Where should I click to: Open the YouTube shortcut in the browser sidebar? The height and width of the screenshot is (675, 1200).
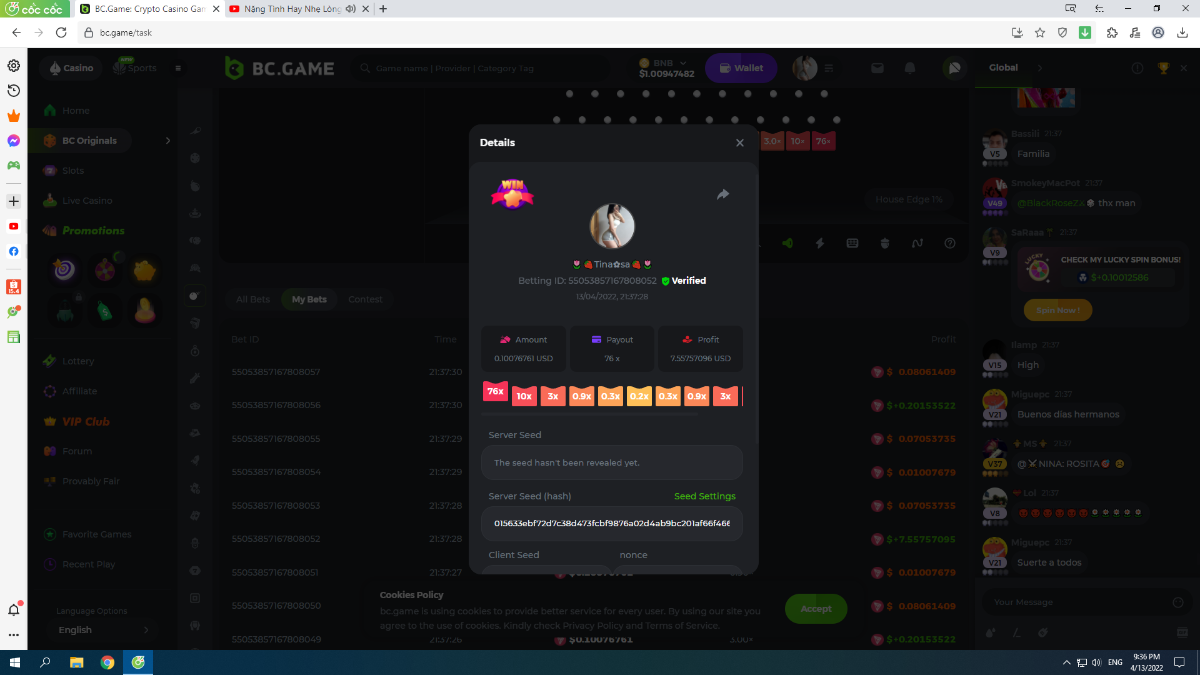14,226
